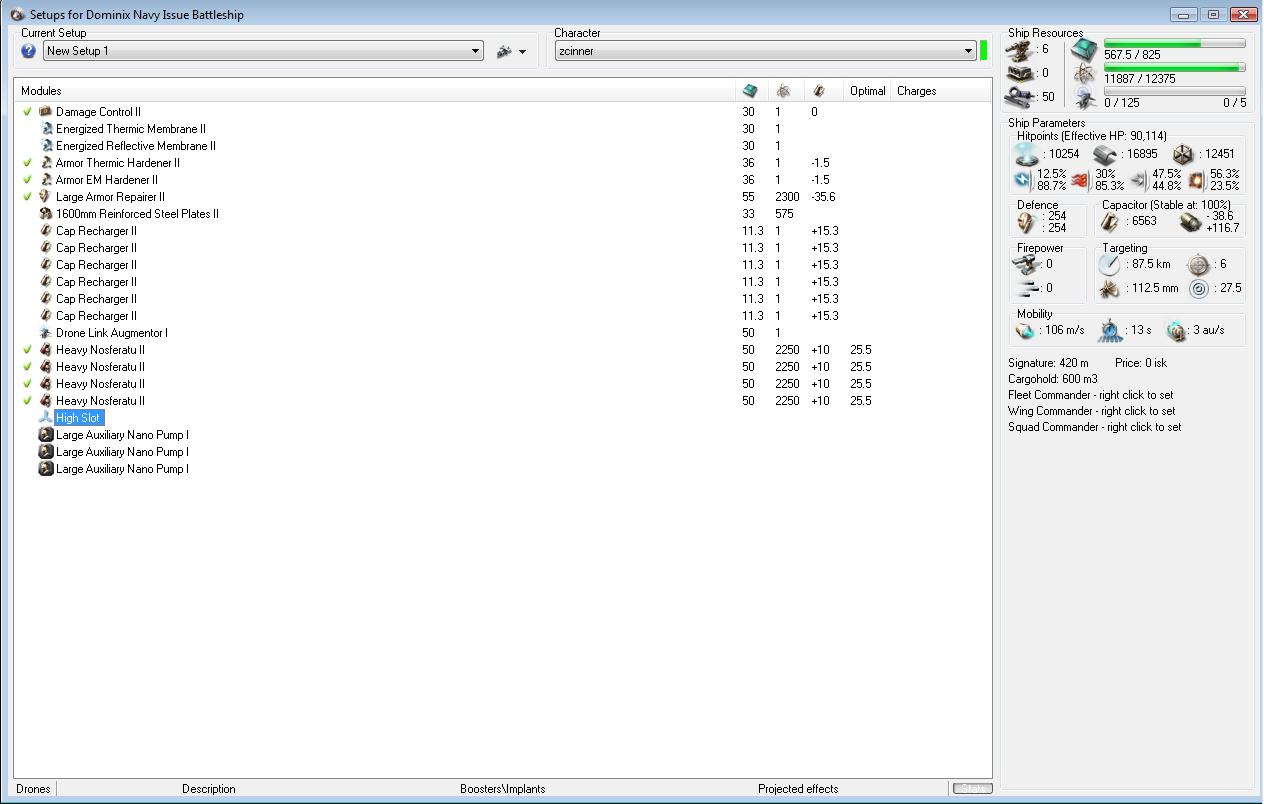This screenshot has width=1264, height=804.
Task: Click the blue help question-mark icon
Action: tap(28, 51)
